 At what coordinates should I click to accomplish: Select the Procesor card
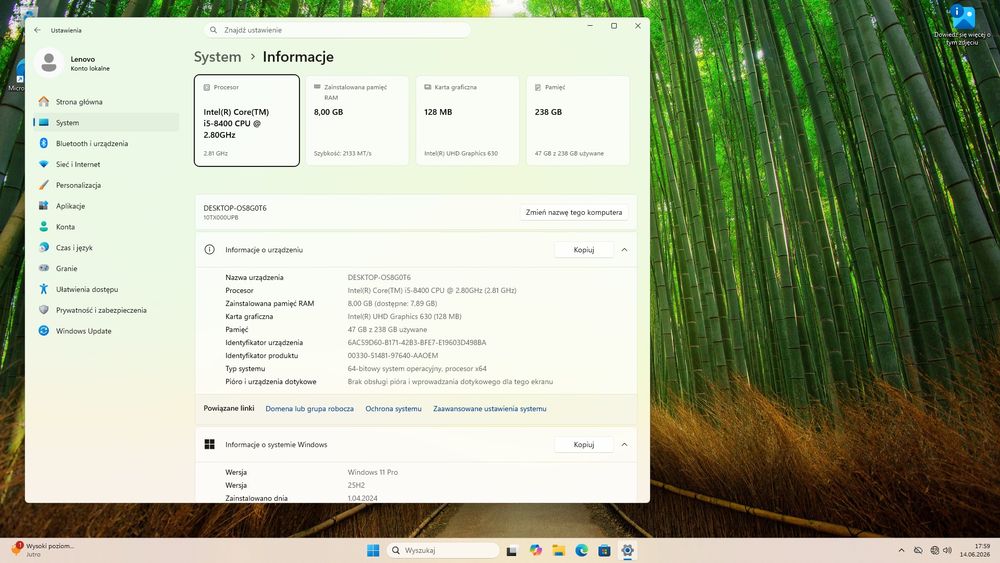(247, 121)
